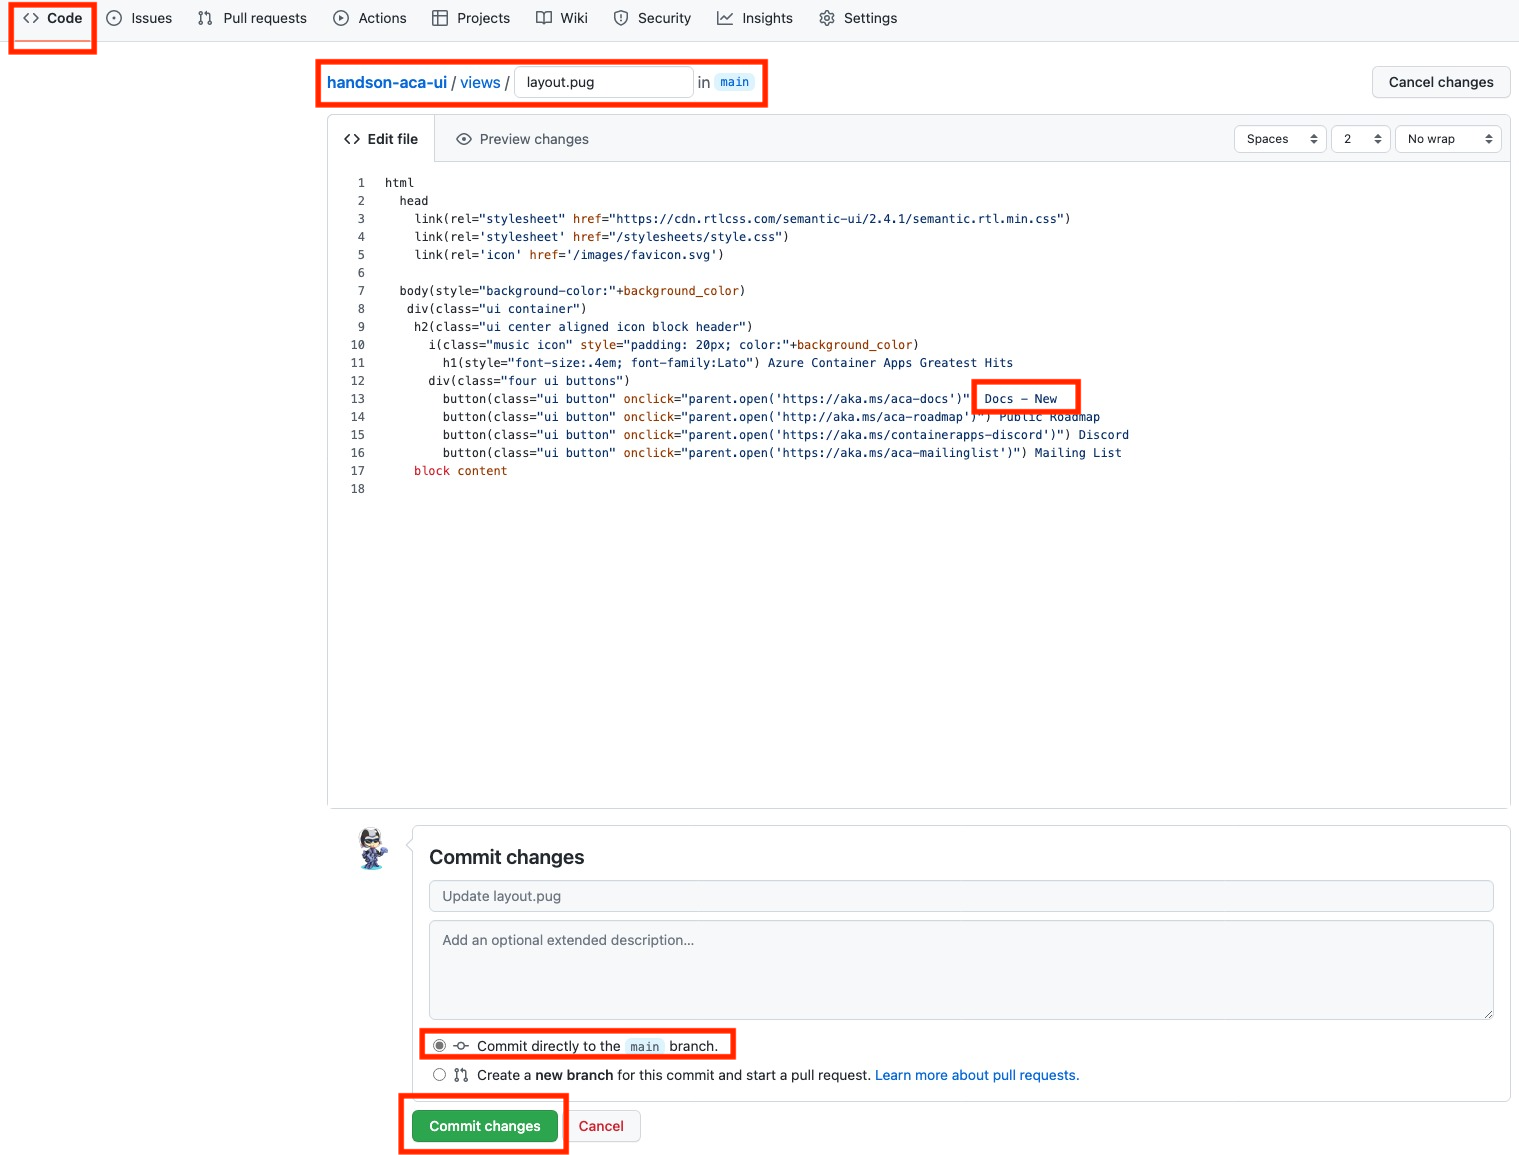Click line number 18 in the gutter

(x=357, y=489)
